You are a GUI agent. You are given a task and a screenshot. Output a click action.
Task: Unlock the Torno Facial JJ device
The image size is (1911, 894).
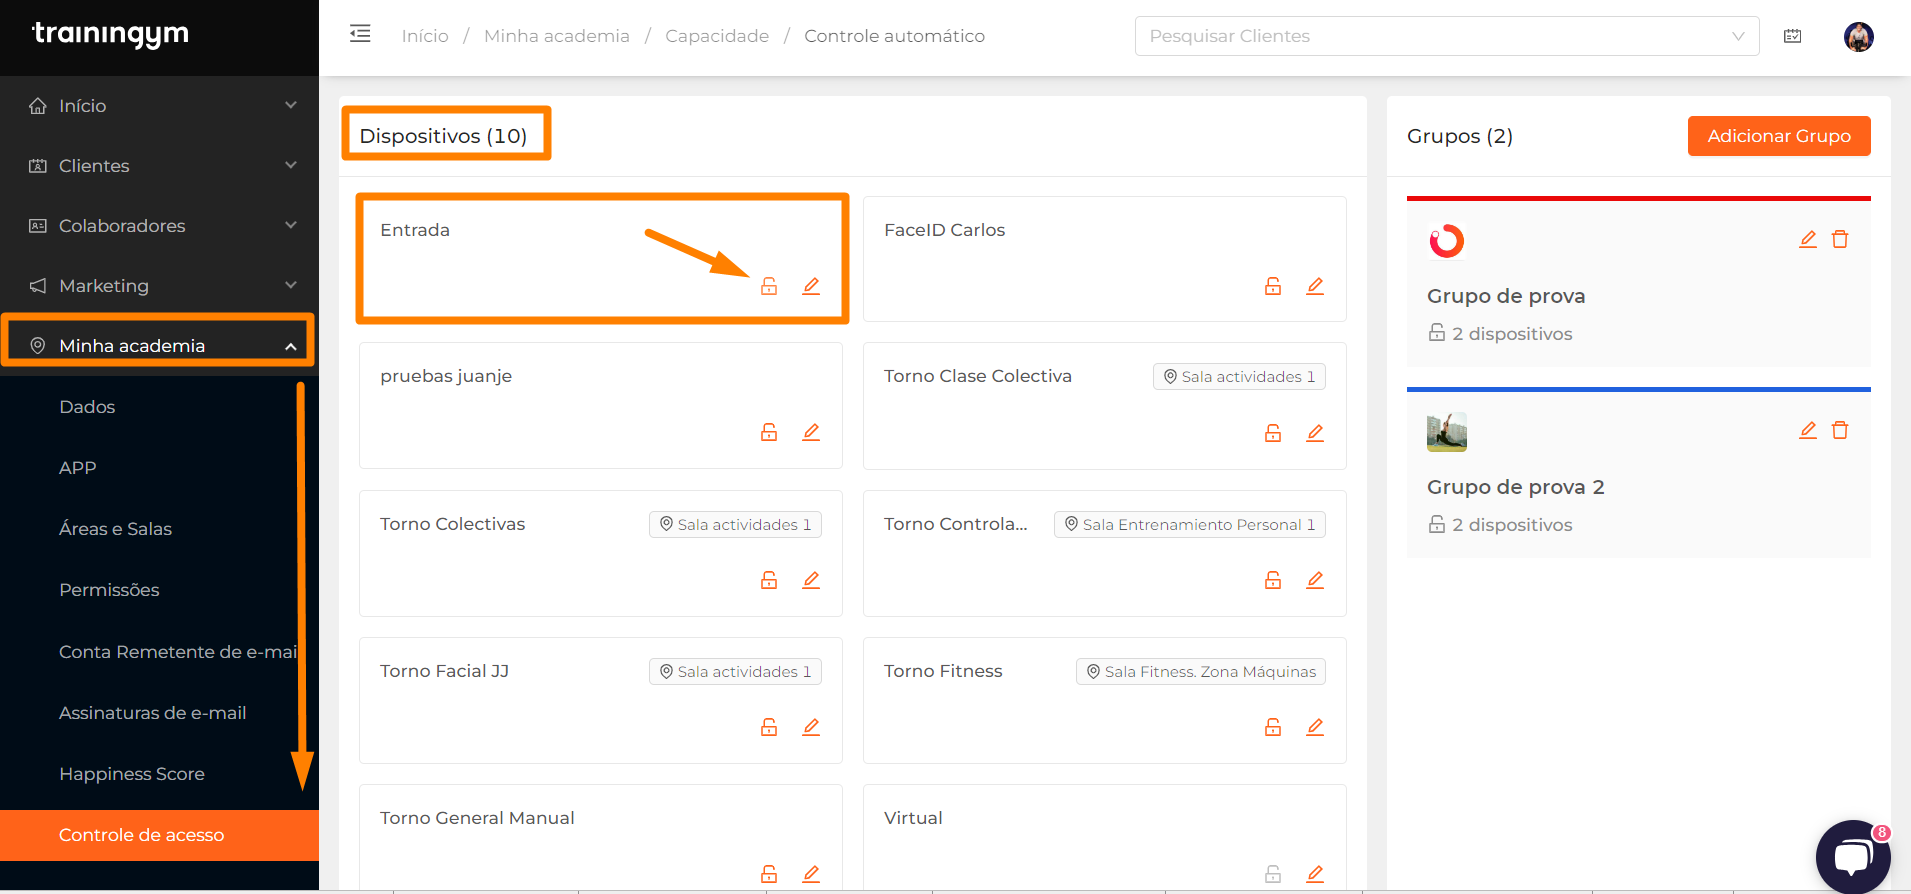pyautogui.click(x=769, y=727)
